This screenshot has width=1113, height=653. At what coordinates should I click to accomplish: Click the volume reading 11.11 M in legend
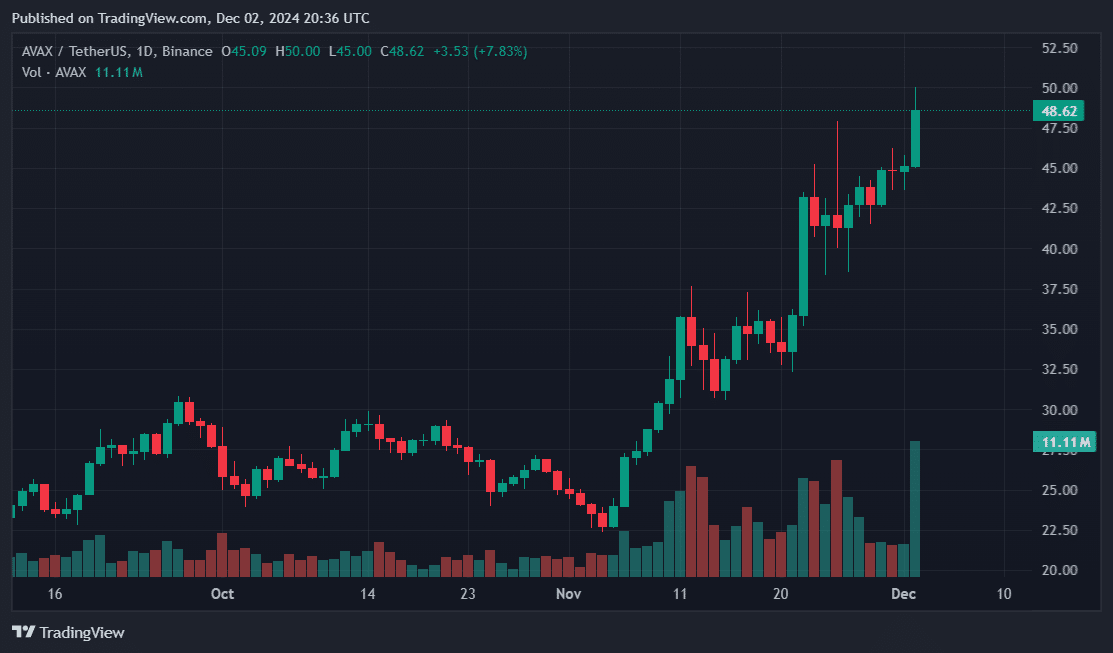tap(119, 72)
